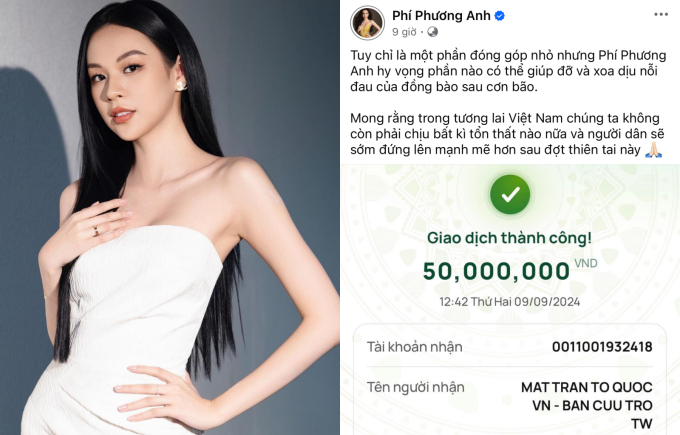This screenshot has width=680, height=435.
Task: Click the 9 giờ post timestamp
Action: pyautogui.click(x=404, y=32)
